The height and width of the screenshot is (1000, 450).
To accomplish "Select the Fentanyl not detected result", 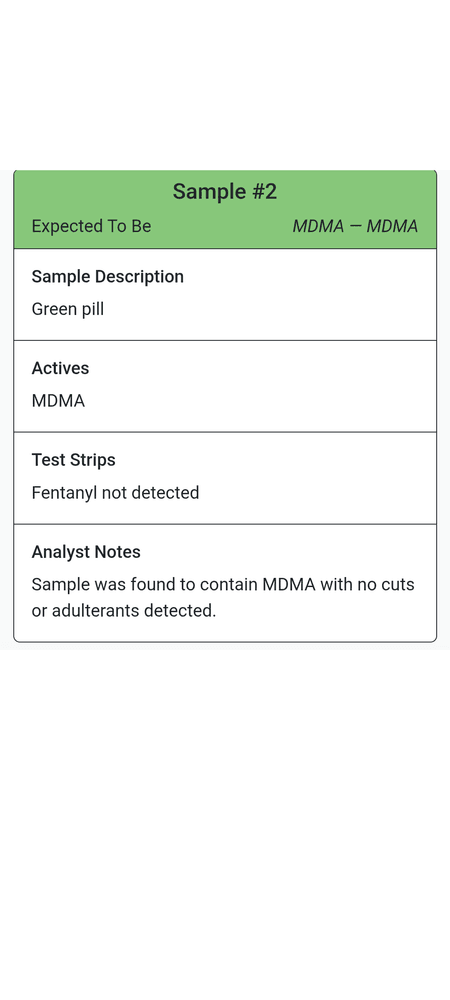I will click(115, 493).
